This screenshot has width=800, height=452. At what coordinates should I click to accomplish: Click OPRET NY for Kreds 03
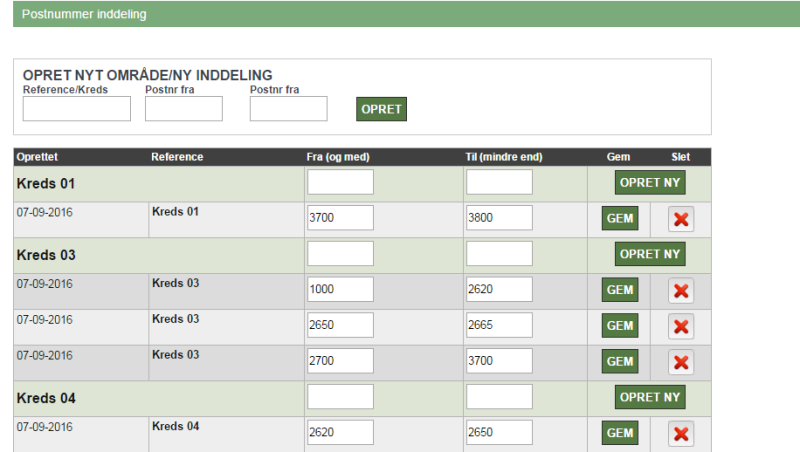tap(649, 254)
